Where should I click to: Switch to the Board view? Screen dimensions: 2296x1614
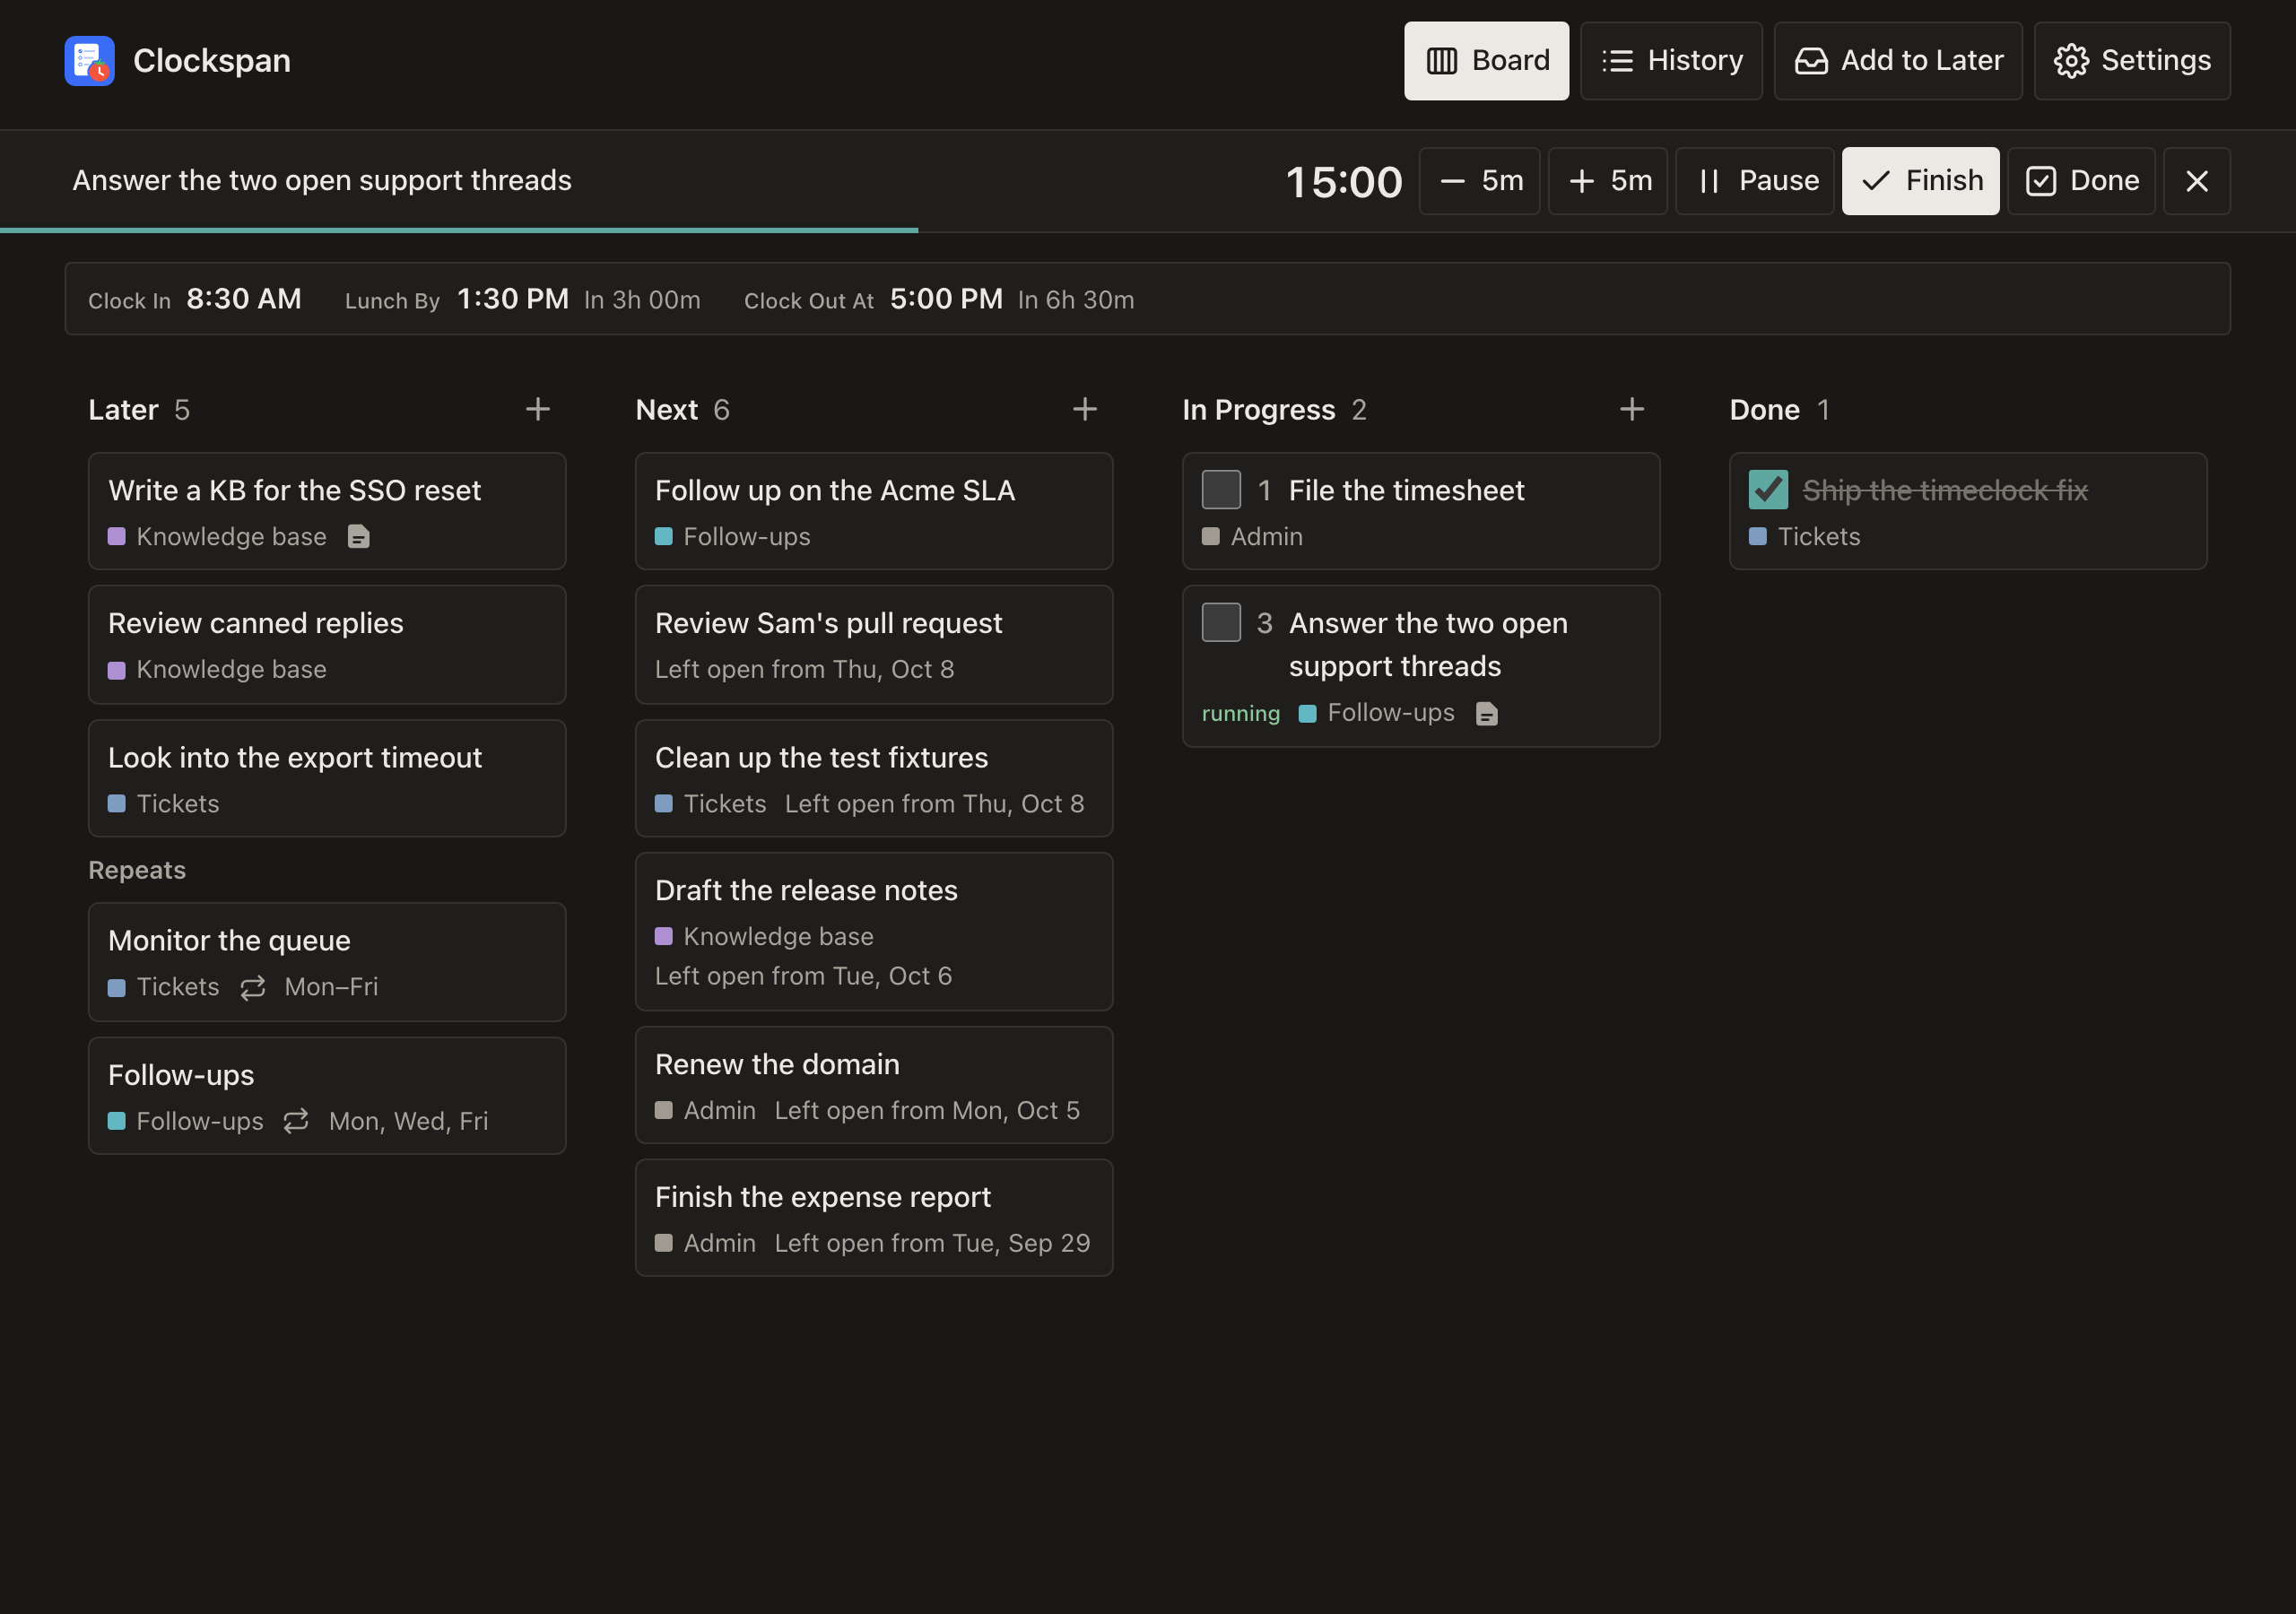click(x=1486, y=61)
